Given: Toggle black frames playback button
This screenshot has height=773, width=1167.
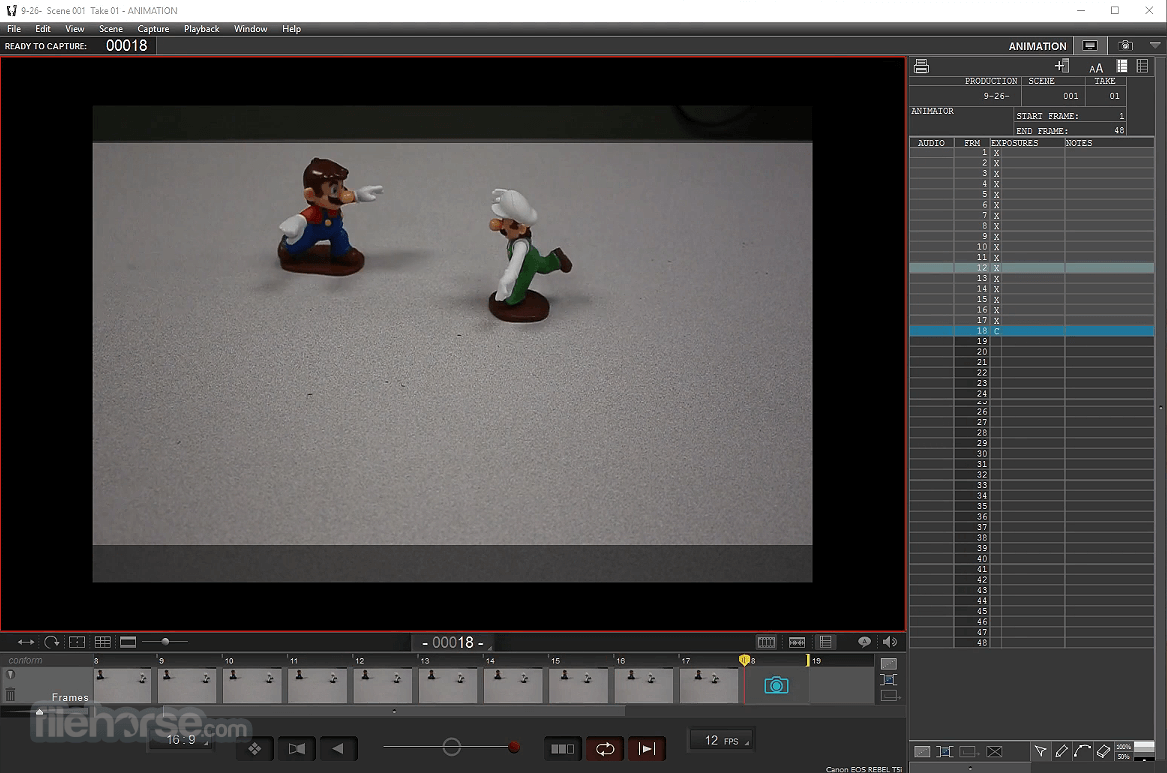Looking at the screenshot, I should 563,748.
